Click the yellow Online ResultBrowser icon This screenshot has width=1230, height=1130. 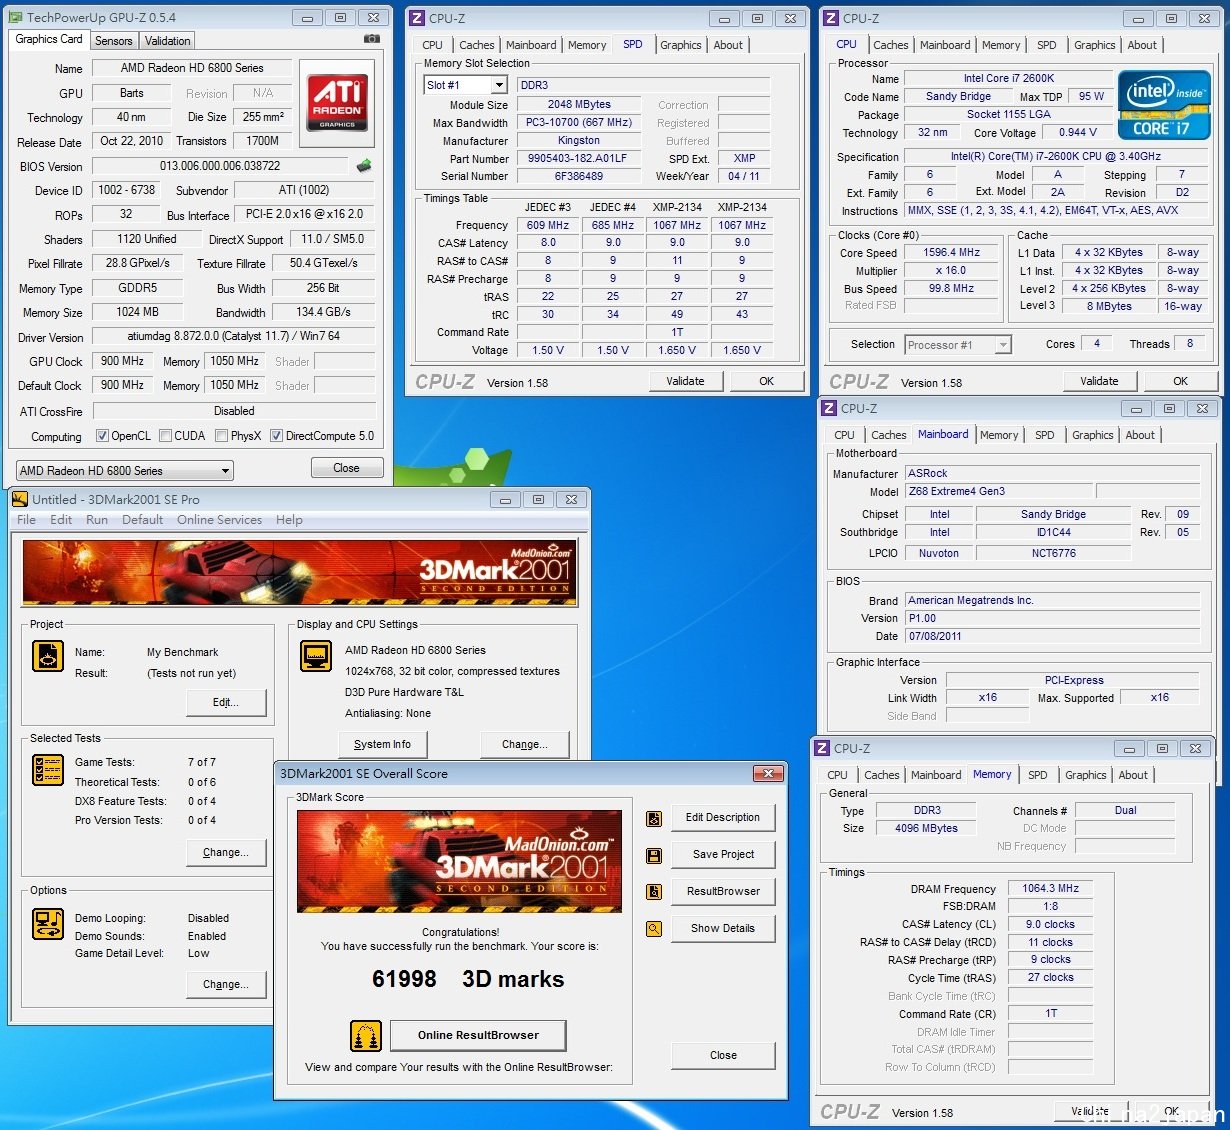click(x=366, y=1036)
